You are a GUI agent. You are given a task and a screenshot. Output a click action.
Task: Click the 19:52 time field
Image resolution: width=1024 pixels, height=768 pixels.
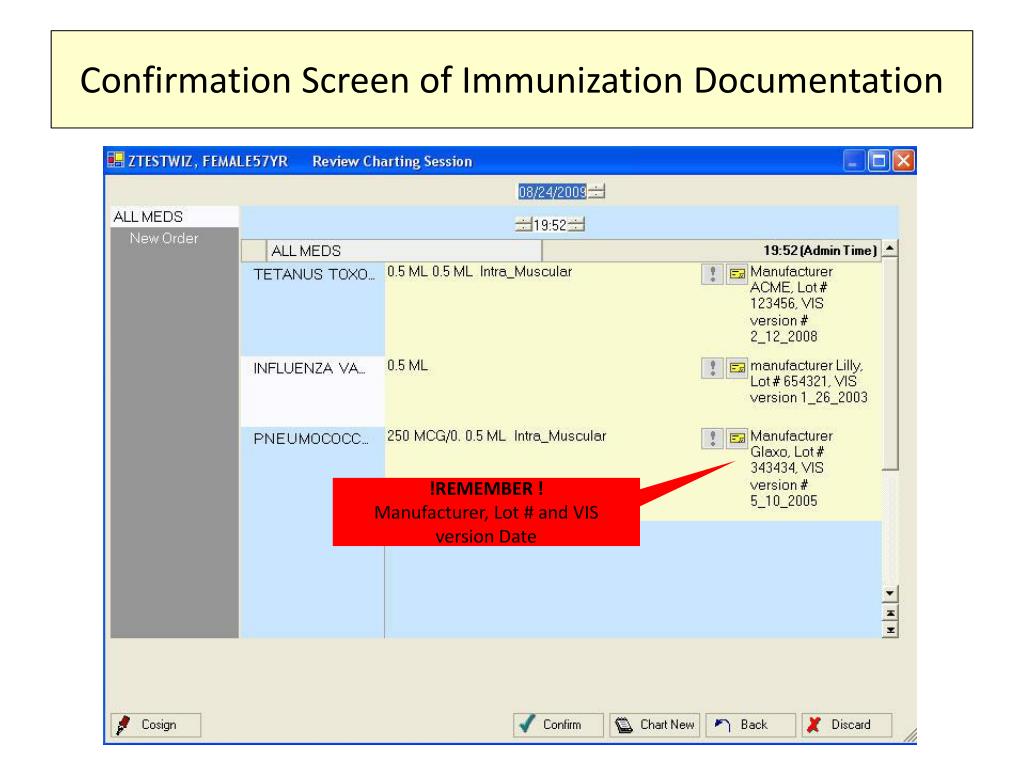(550, 225)
